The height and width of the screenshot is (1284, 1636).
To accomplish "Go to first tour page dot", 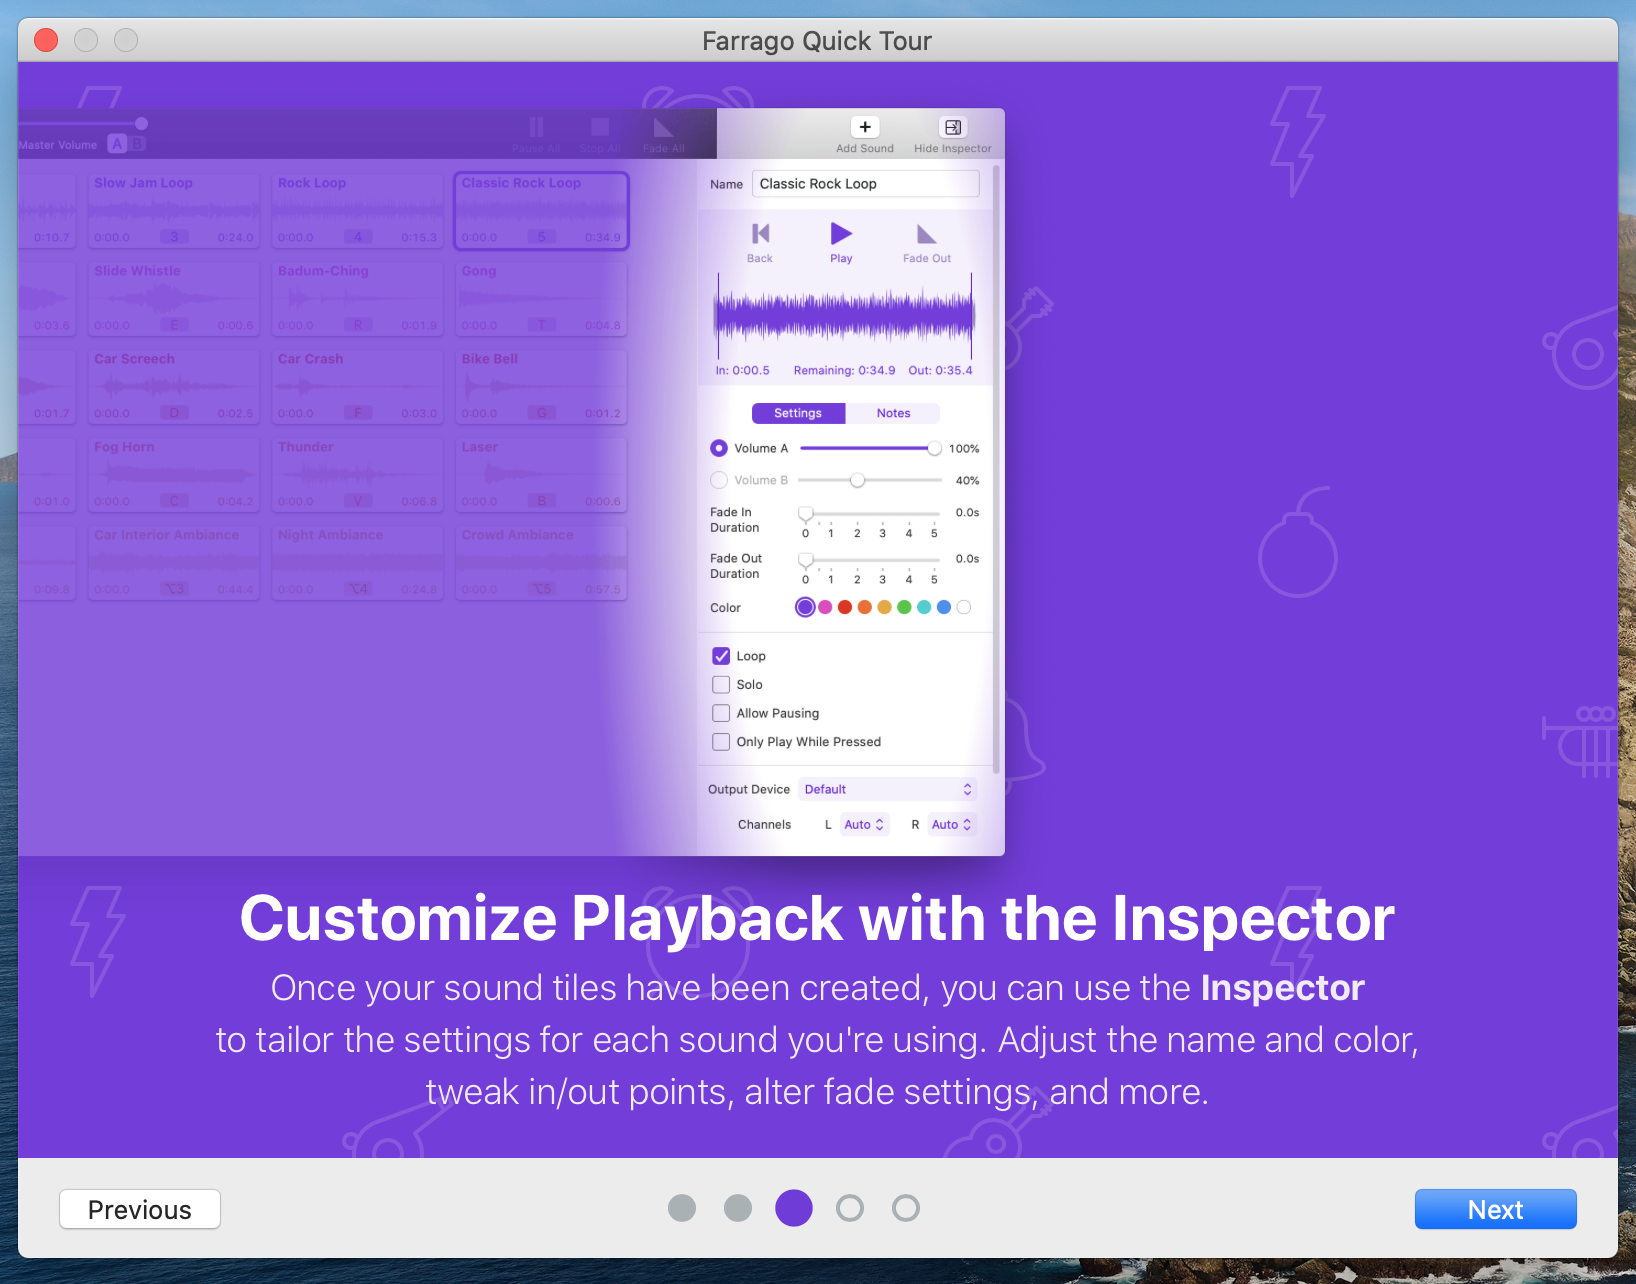I will click(682, 1208).
